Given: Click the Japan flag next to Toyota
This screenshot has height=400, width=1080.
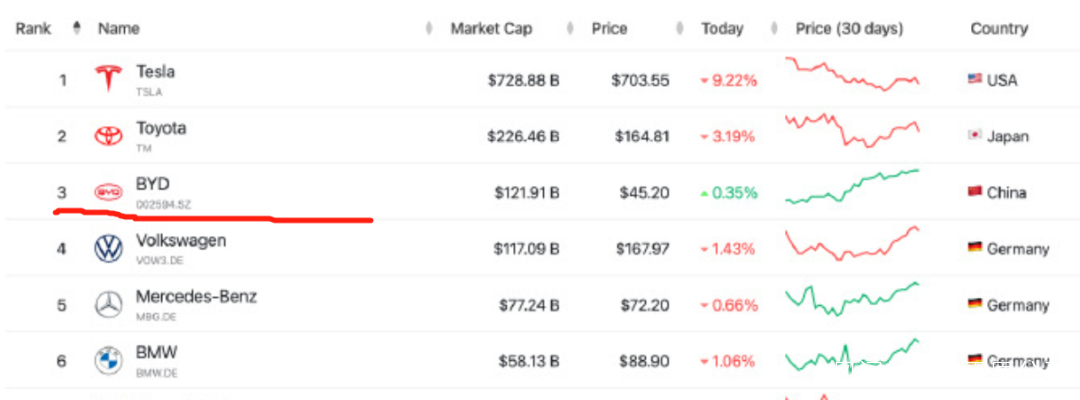Looking at the screenshot, I should (x=974, y=135).
